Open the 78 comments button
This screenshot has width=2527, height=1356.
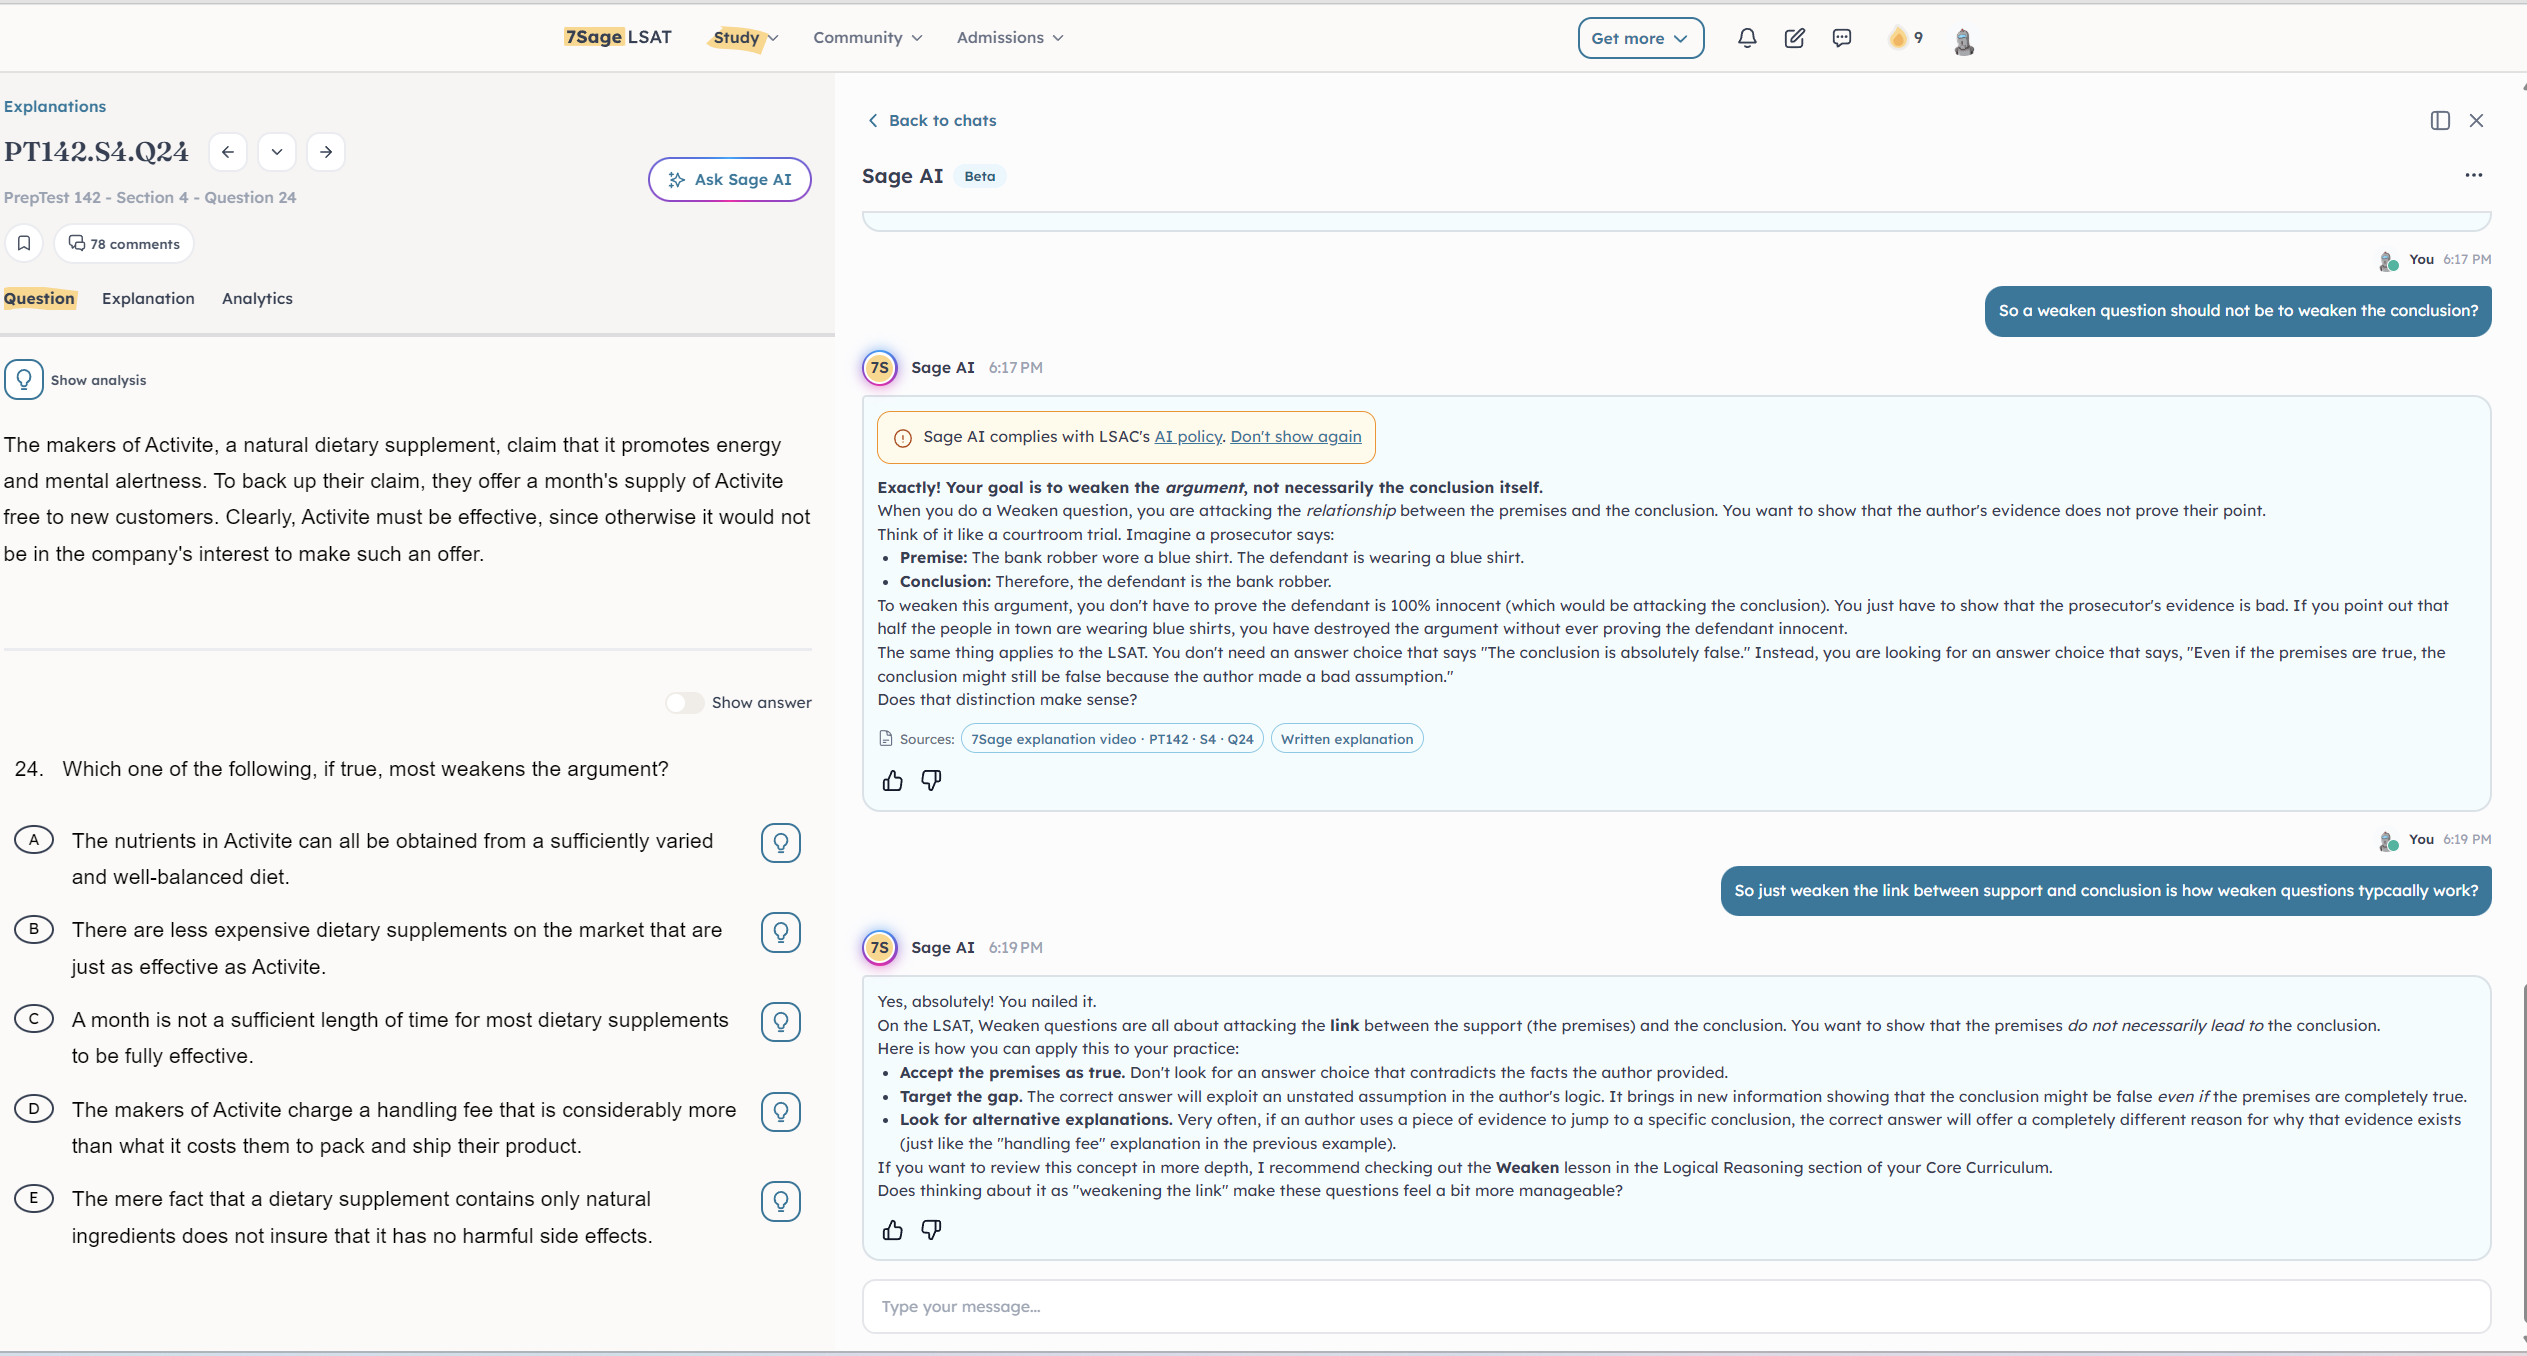[124, 243]
